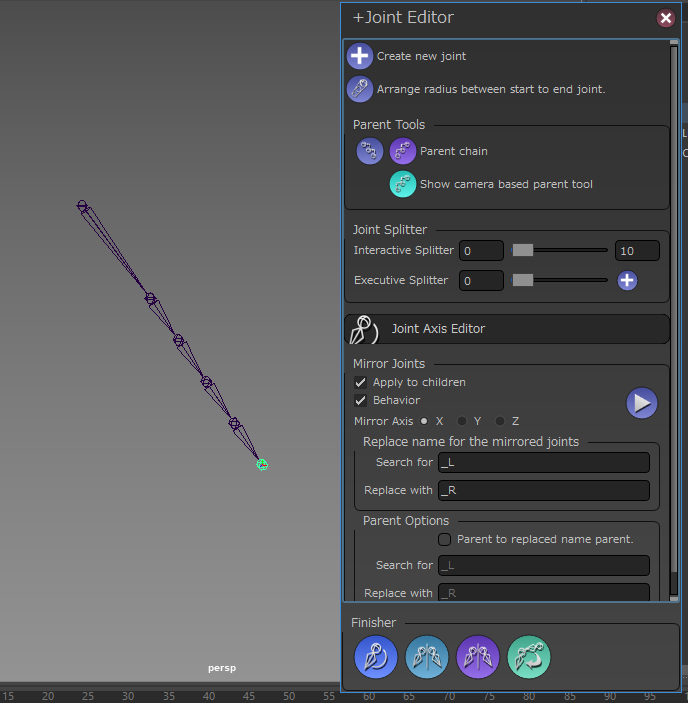Select the top root joint in viewport
Viewport: 688px width, 703px height.
coord(82,206)
